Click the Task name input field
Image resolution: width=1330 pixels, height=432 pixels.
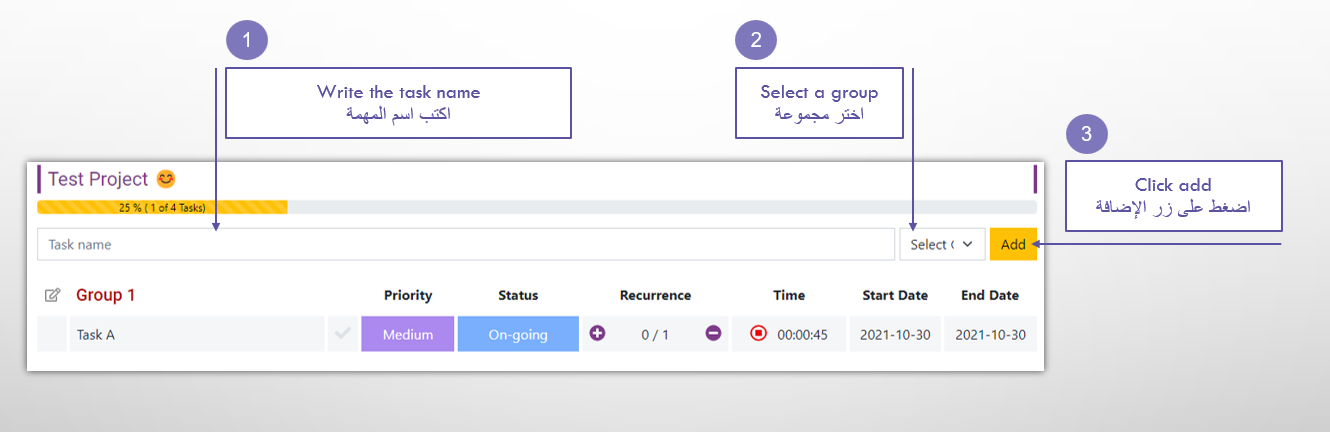[465, 244]
